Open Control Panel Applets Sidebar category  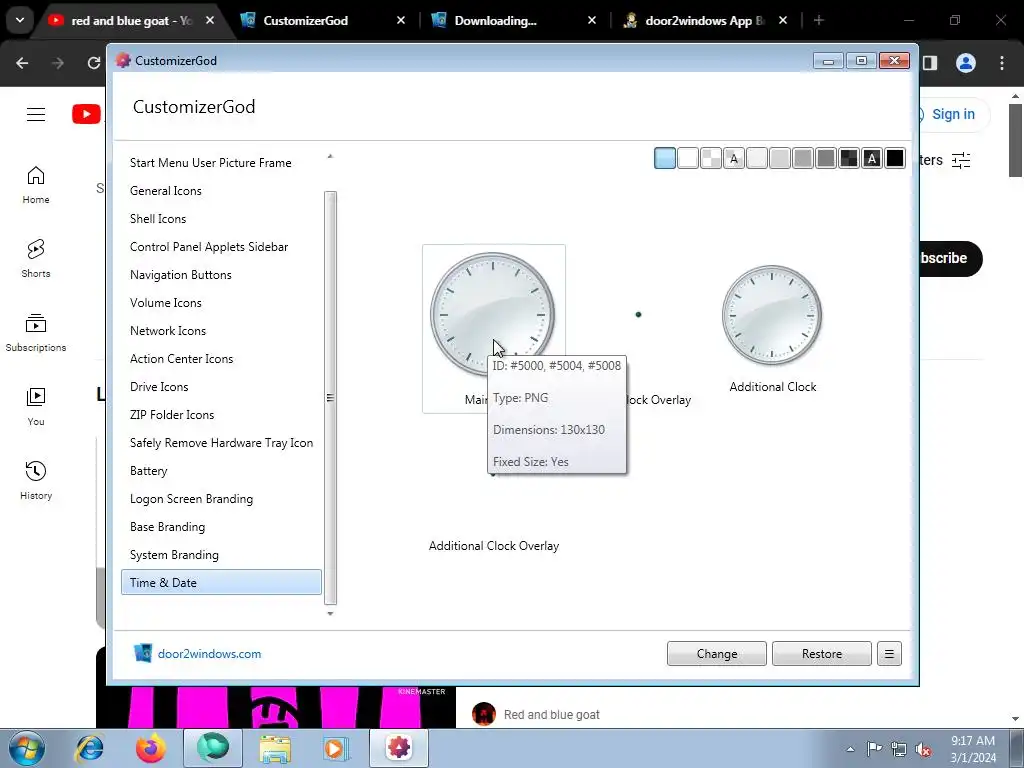coord(209,247)
